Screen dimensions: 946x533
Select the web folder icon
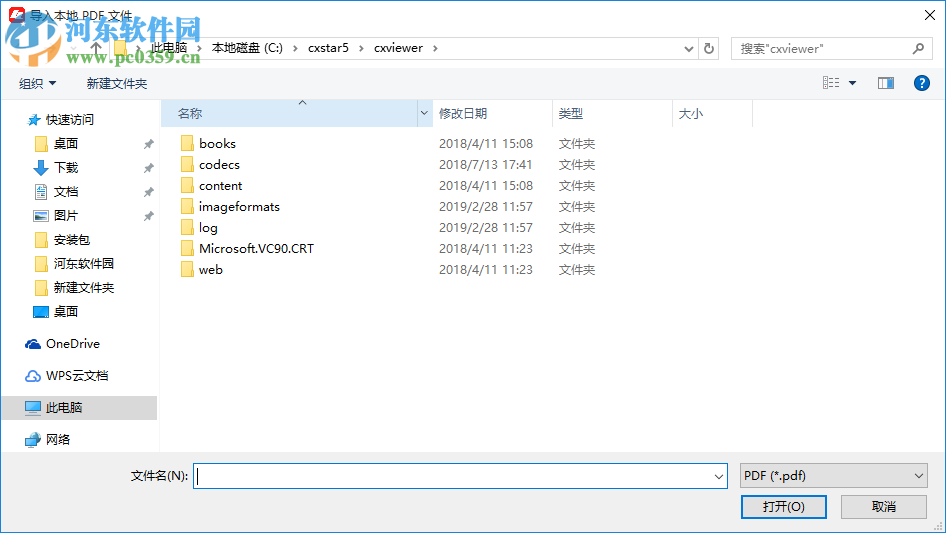coord(187,269)
